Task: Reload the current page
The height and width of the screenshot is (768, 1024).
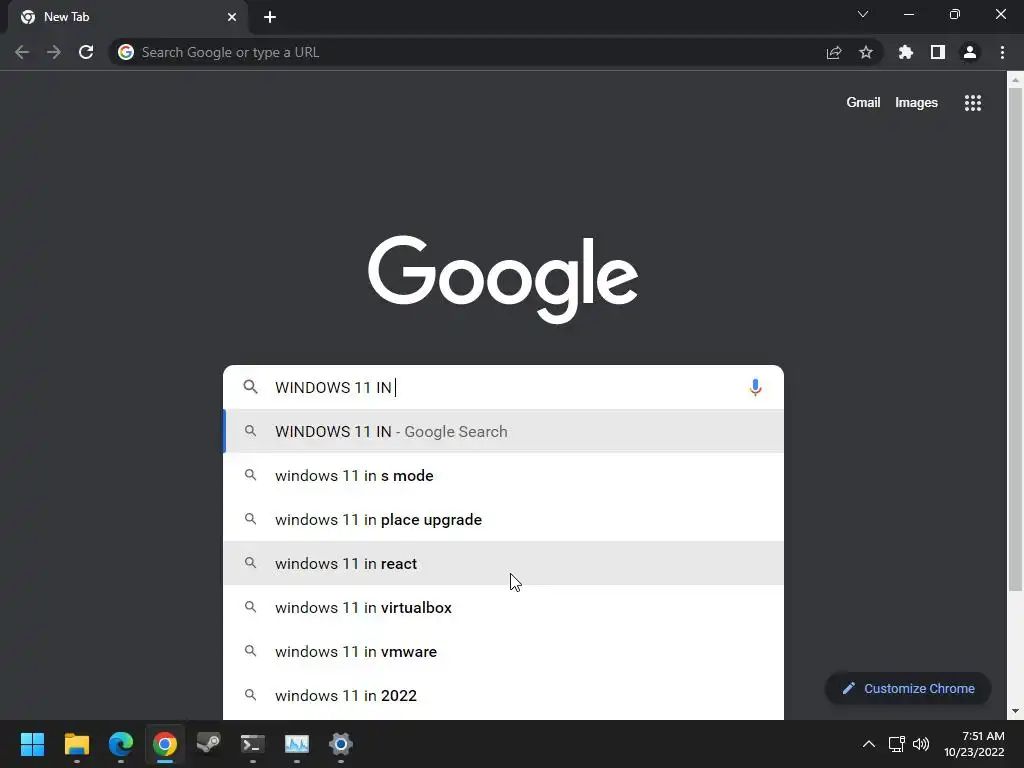Action: coord(86,52)
